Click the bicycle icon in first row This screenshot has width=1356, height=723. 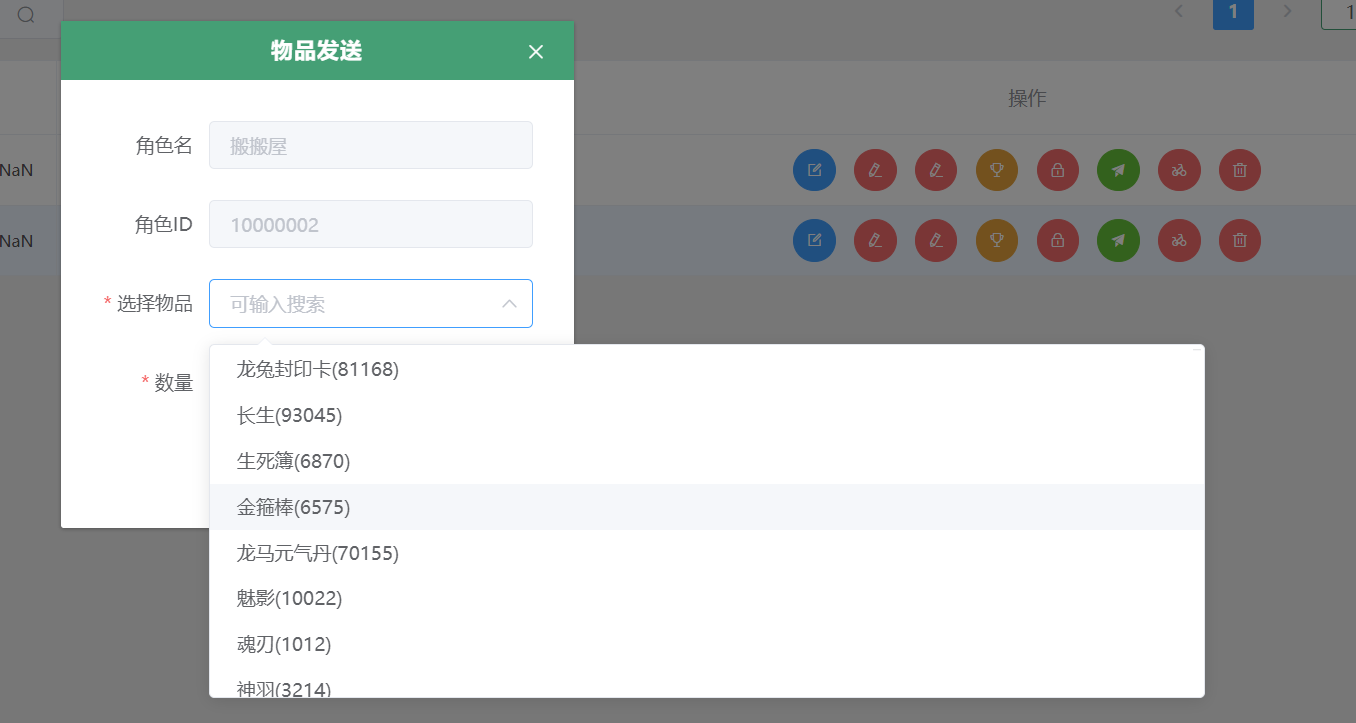(x=1179, y=170)
